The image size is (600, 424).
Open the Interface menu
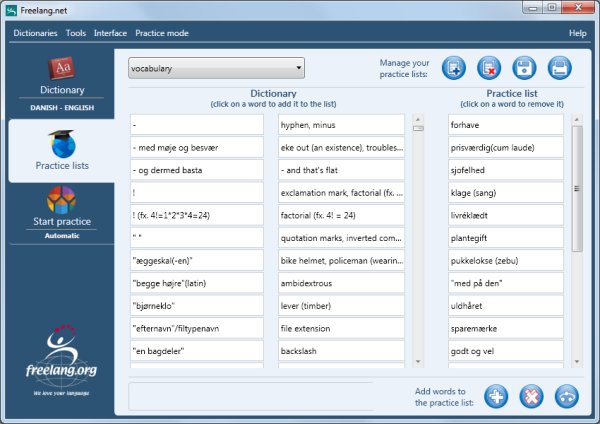110,33
